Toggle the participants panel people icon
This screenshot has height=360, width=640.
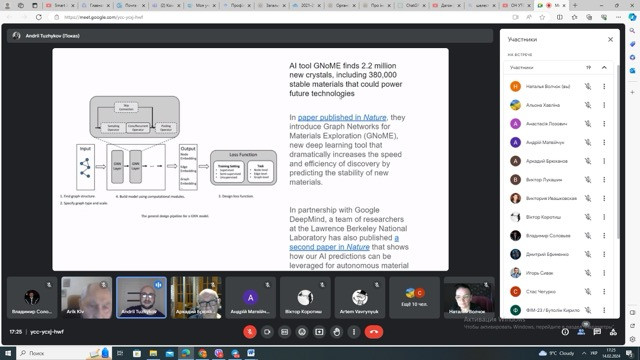tap(581, 332)
